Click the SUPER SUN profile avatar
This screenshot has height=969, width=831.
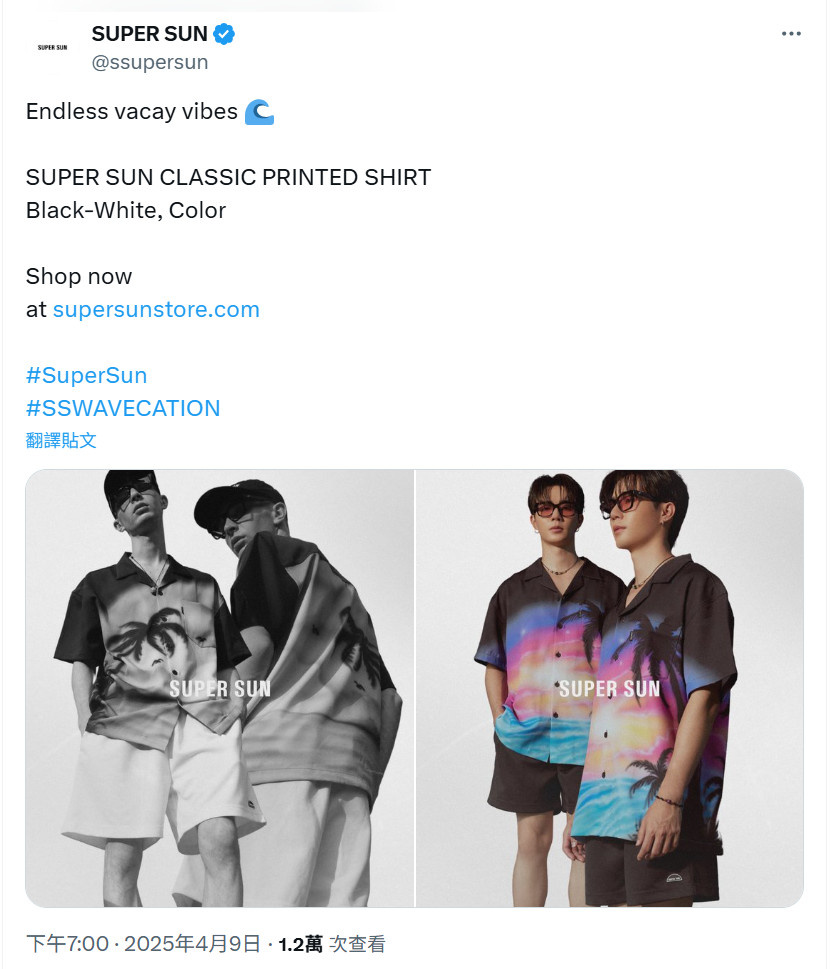pyautogui.click(x=53, y=47)
